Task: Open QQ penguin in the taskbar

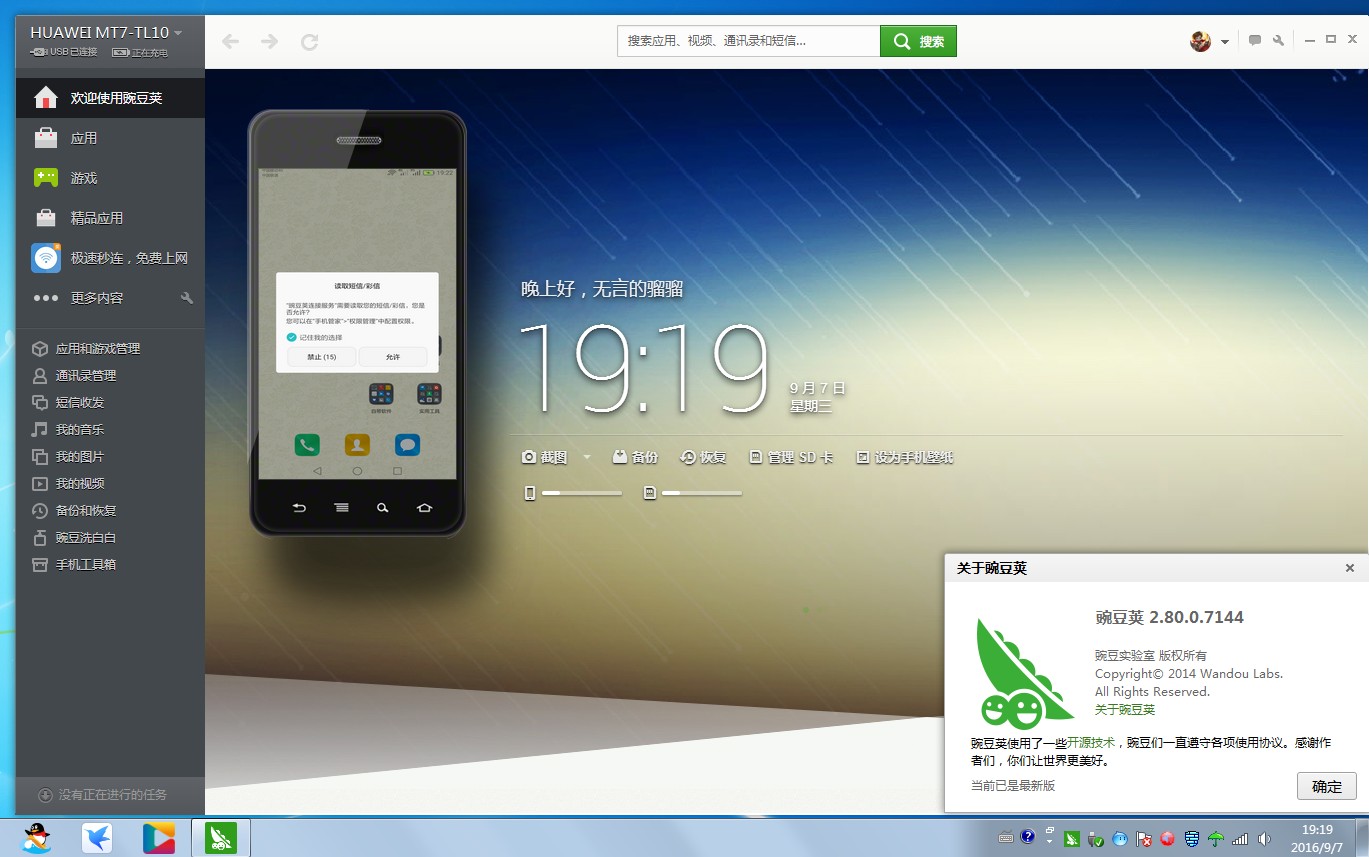Action: tap(37, 837)
